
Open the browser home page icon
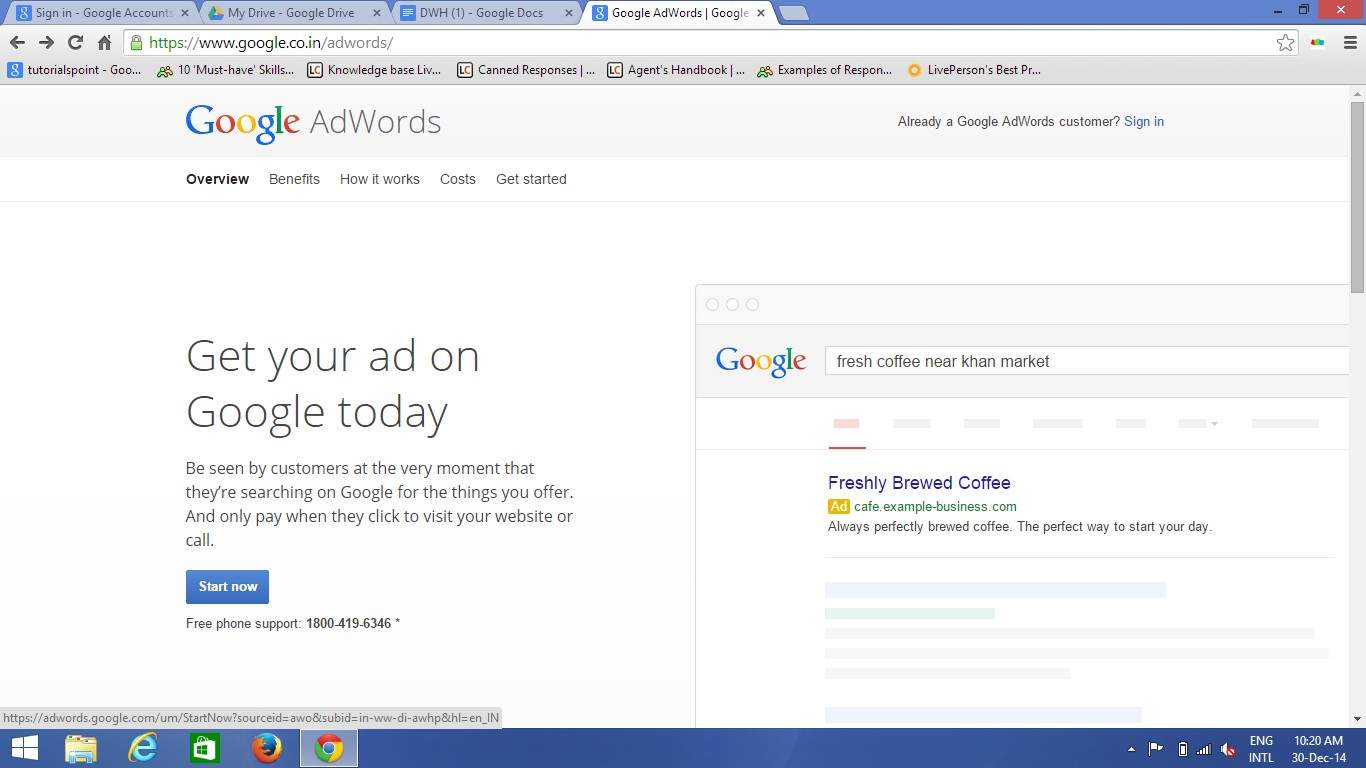104,42
